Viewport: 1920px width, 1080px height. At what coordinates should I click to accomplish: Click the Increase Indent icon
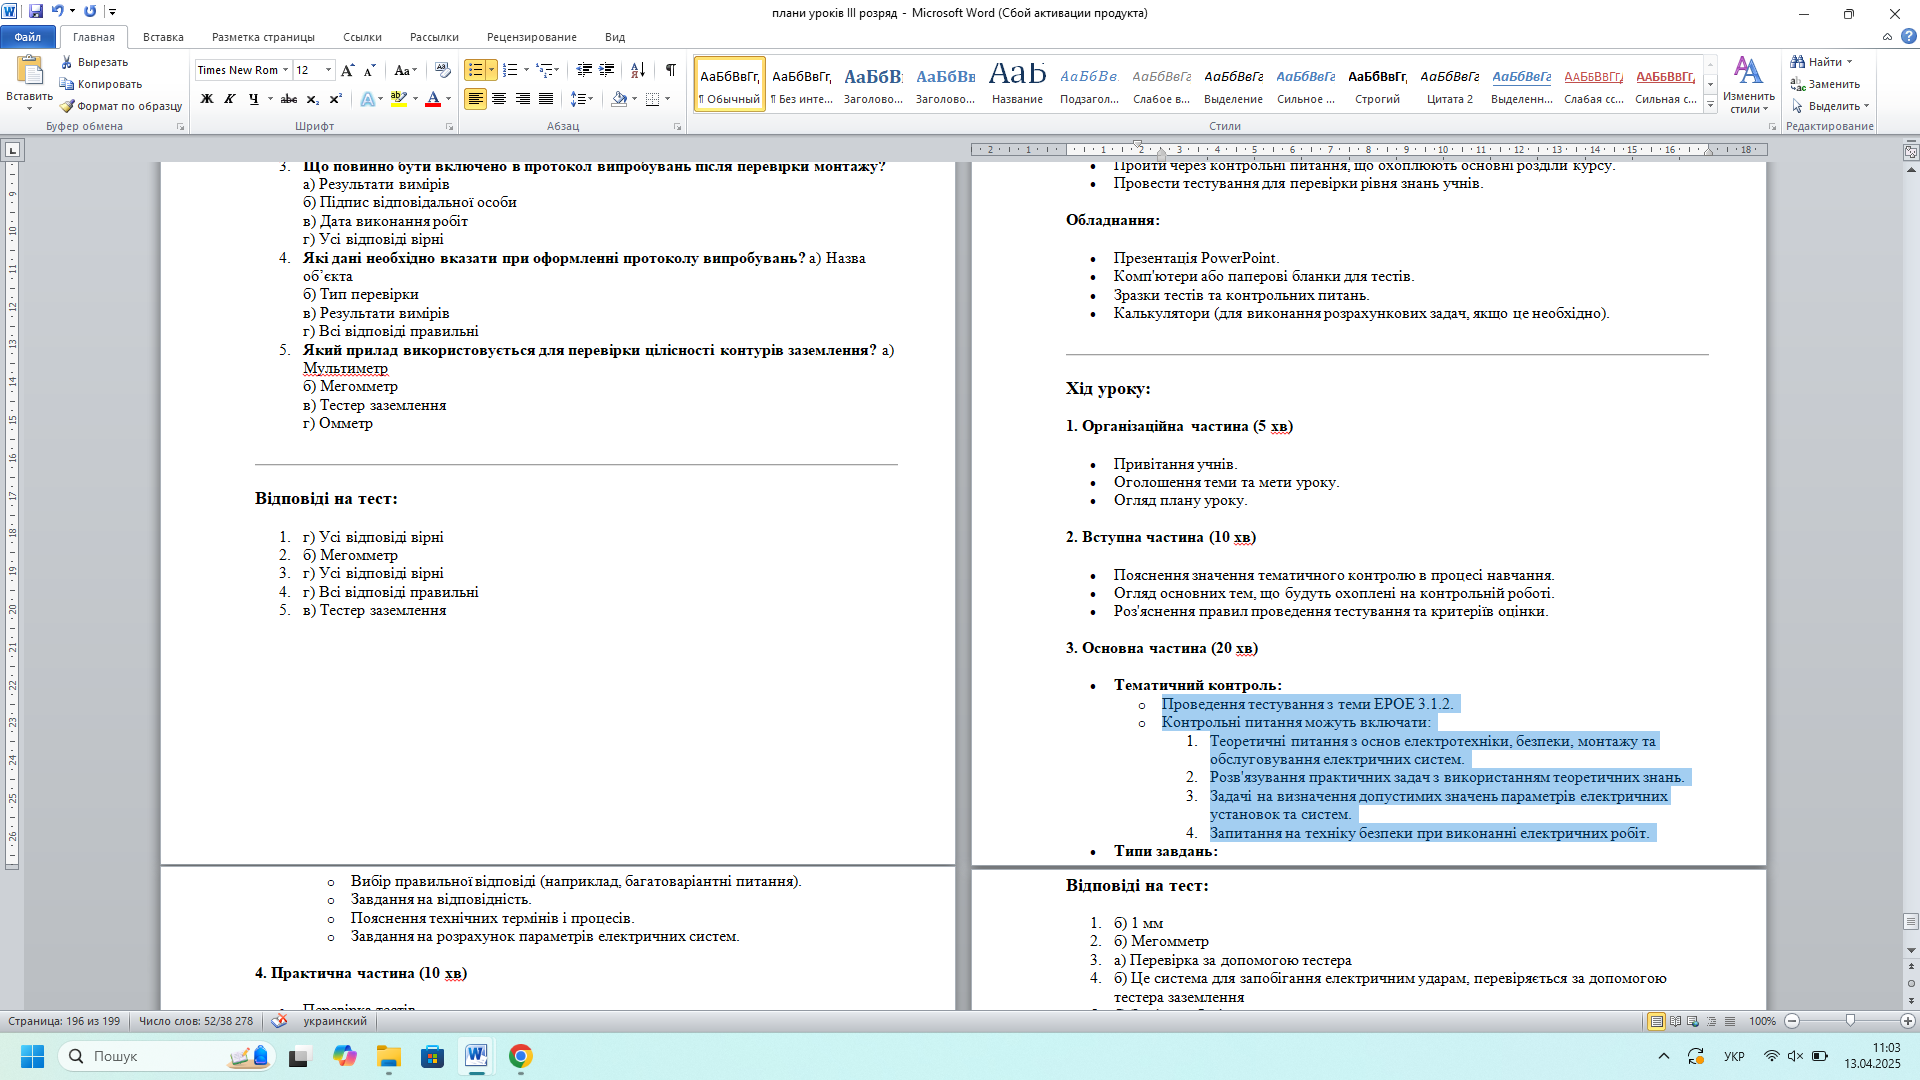point(607,70)
